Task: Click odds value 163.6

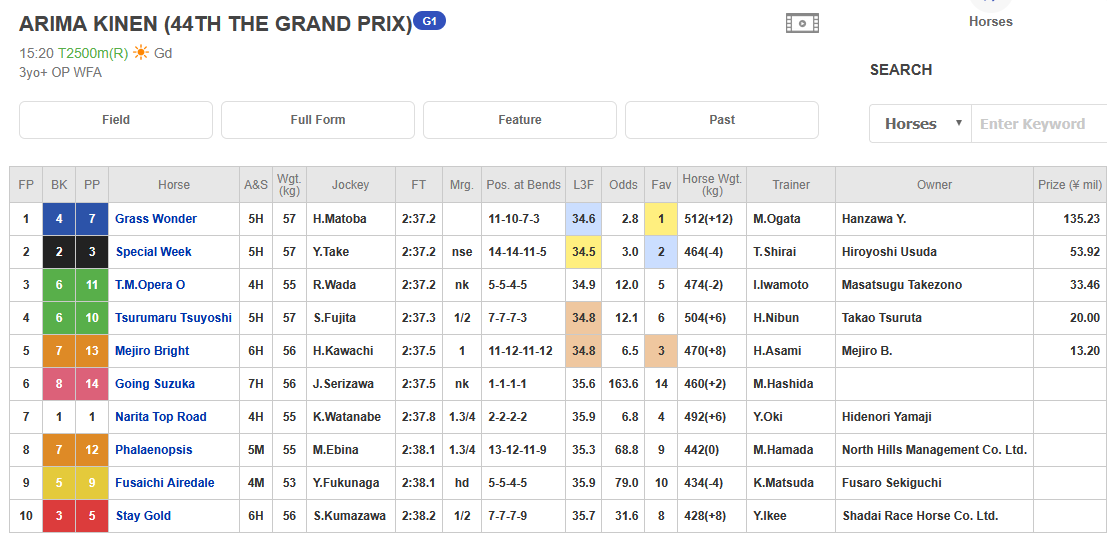Action: pyautogui.click(x=623, y=384)
